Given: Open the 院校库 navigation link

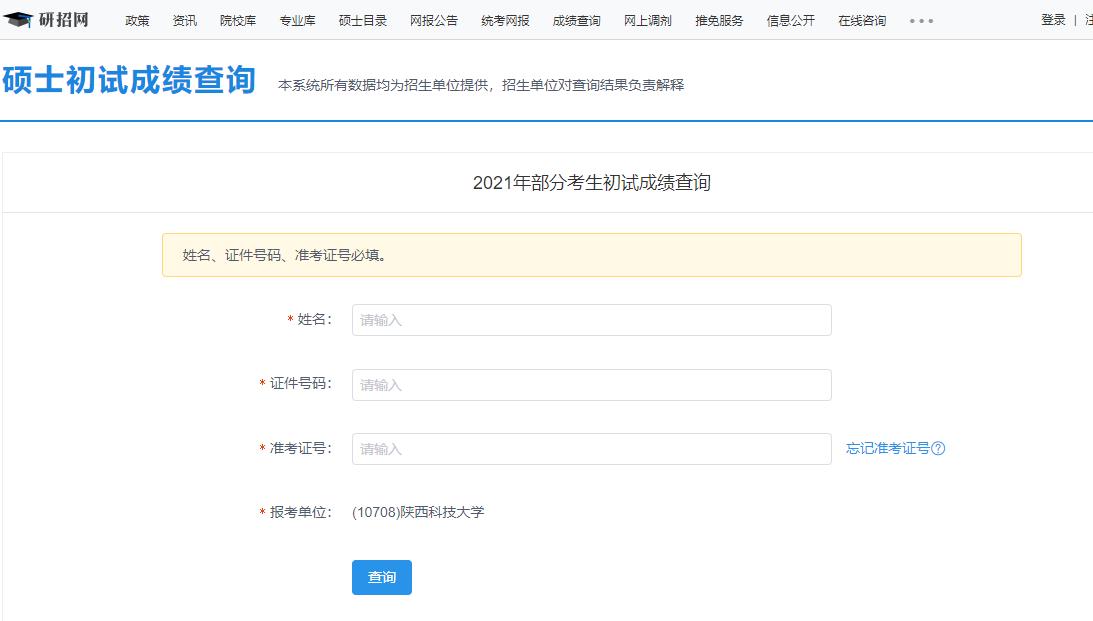Looking at the screenshot, I should pyautogui.click(x=238, y=21).
